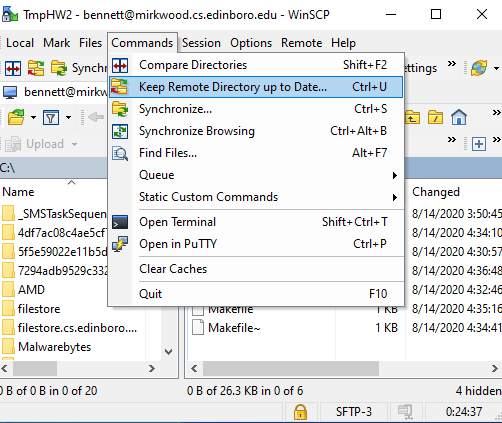Viewport: 502px width, 423px height.
Task: Select the filestore folder
Action: (31, 309)
